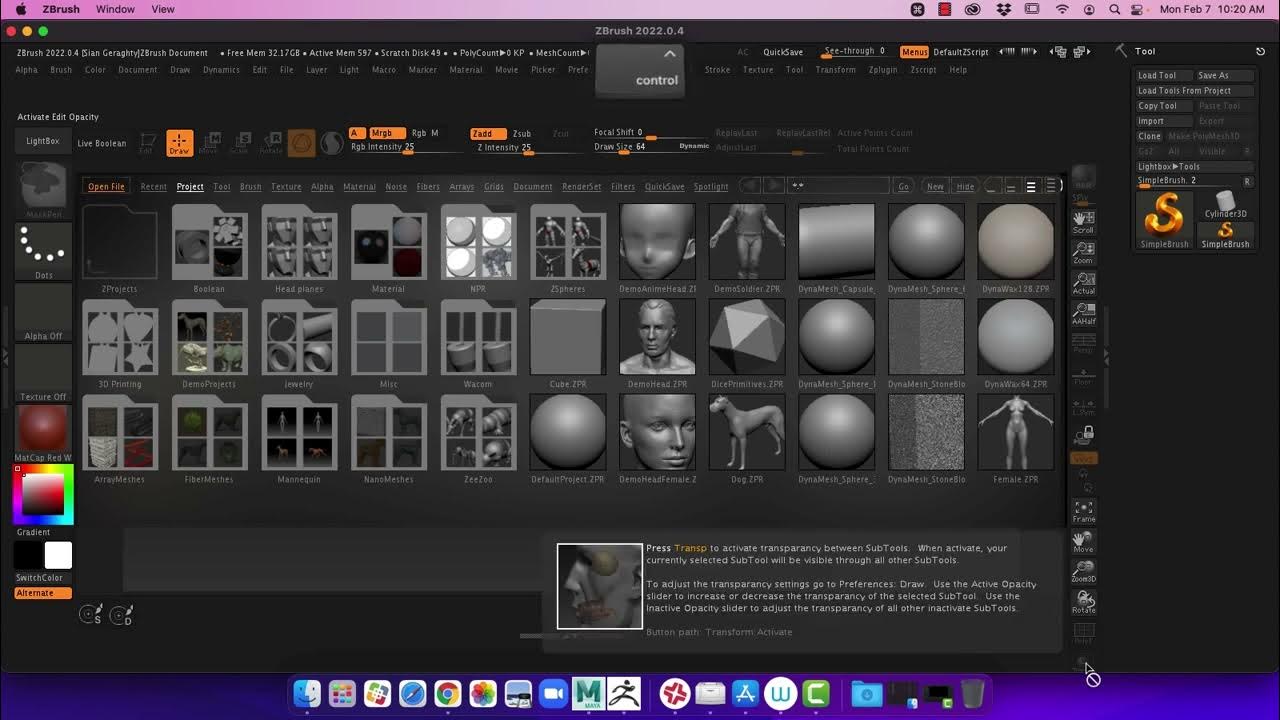This screenshot has height=720, width=1280.
Task: Open the Window menu in macOS menu bar
Action: click(115, 9)
